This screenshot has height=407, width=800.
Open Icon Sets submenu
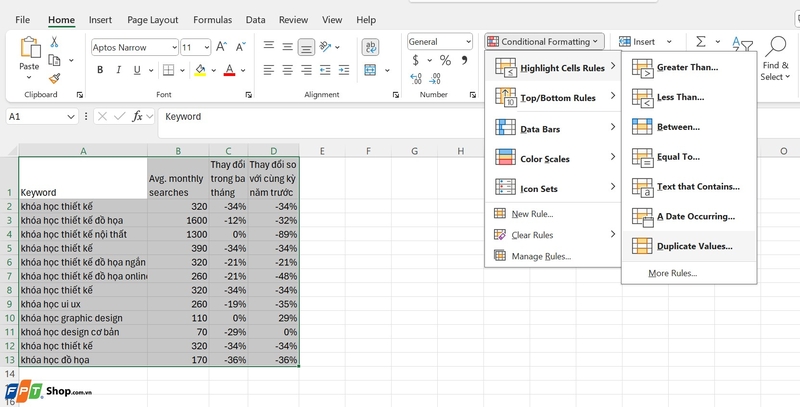pyautogui.click(x=553, y=188)
